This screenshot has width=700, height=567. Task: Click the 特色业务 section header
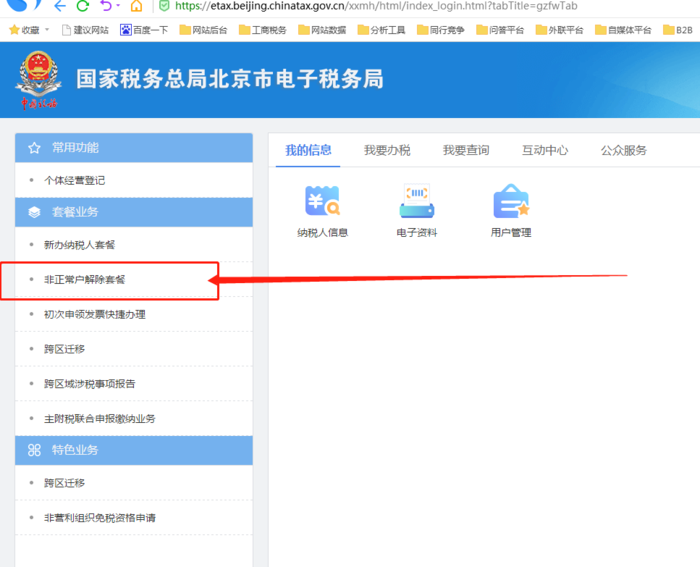(x=134, y=450)
